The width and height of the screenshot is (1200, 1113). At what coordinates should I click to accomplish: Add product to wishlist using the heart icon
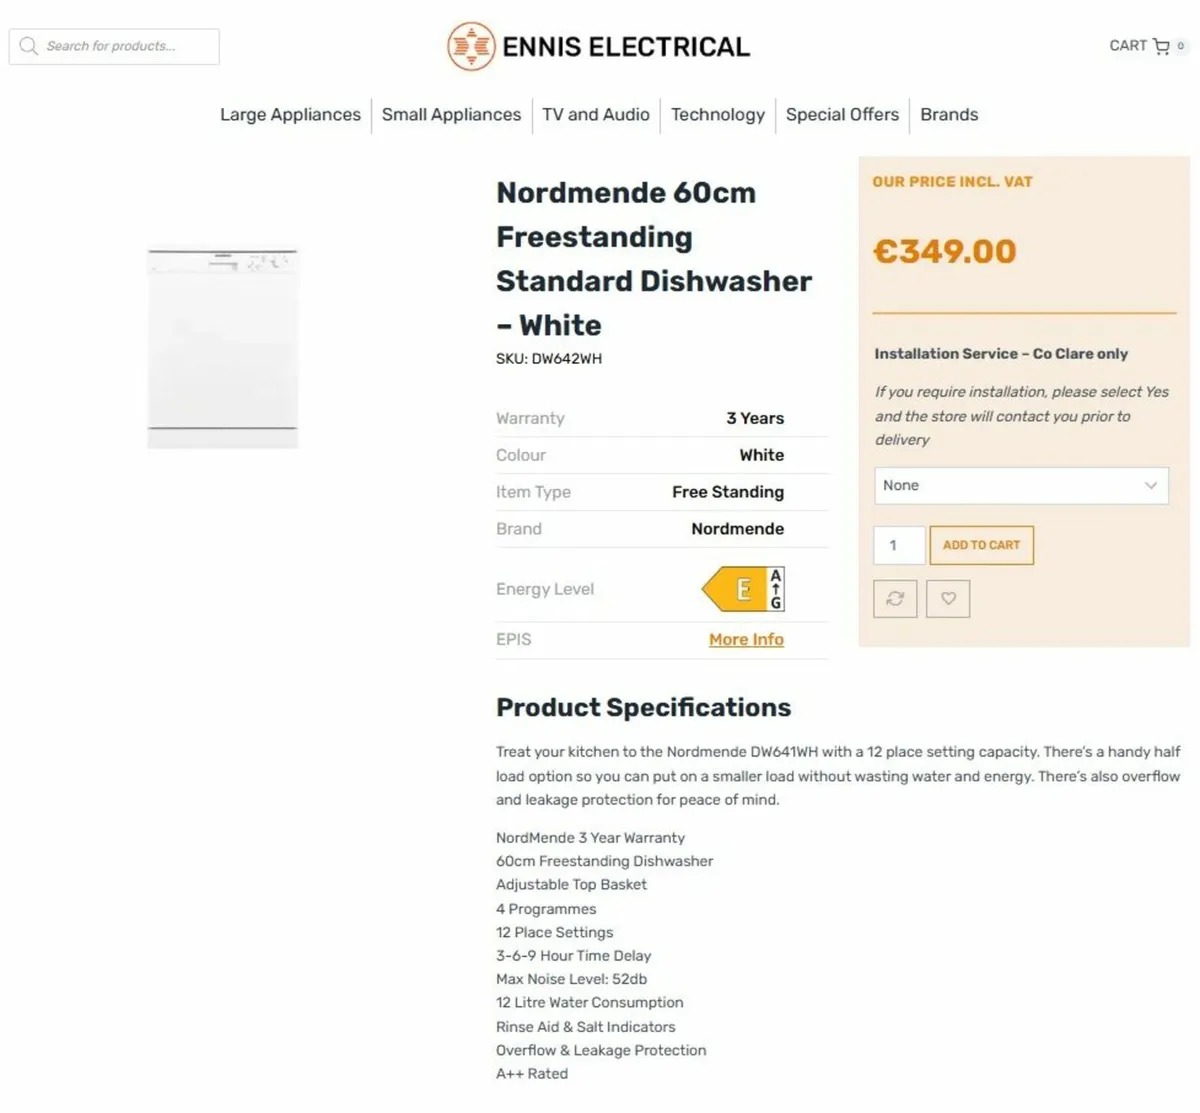[x=948, y=598]
